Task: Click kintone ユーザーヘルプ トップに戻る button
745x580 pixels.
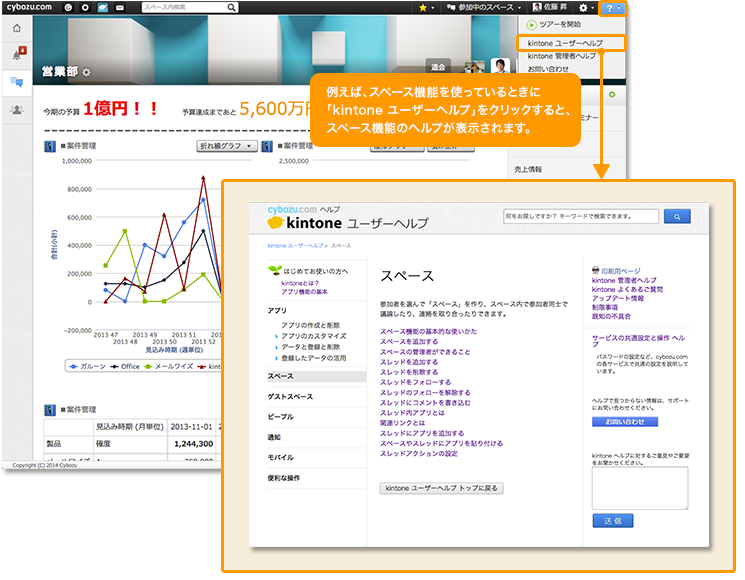Action: 441,488
